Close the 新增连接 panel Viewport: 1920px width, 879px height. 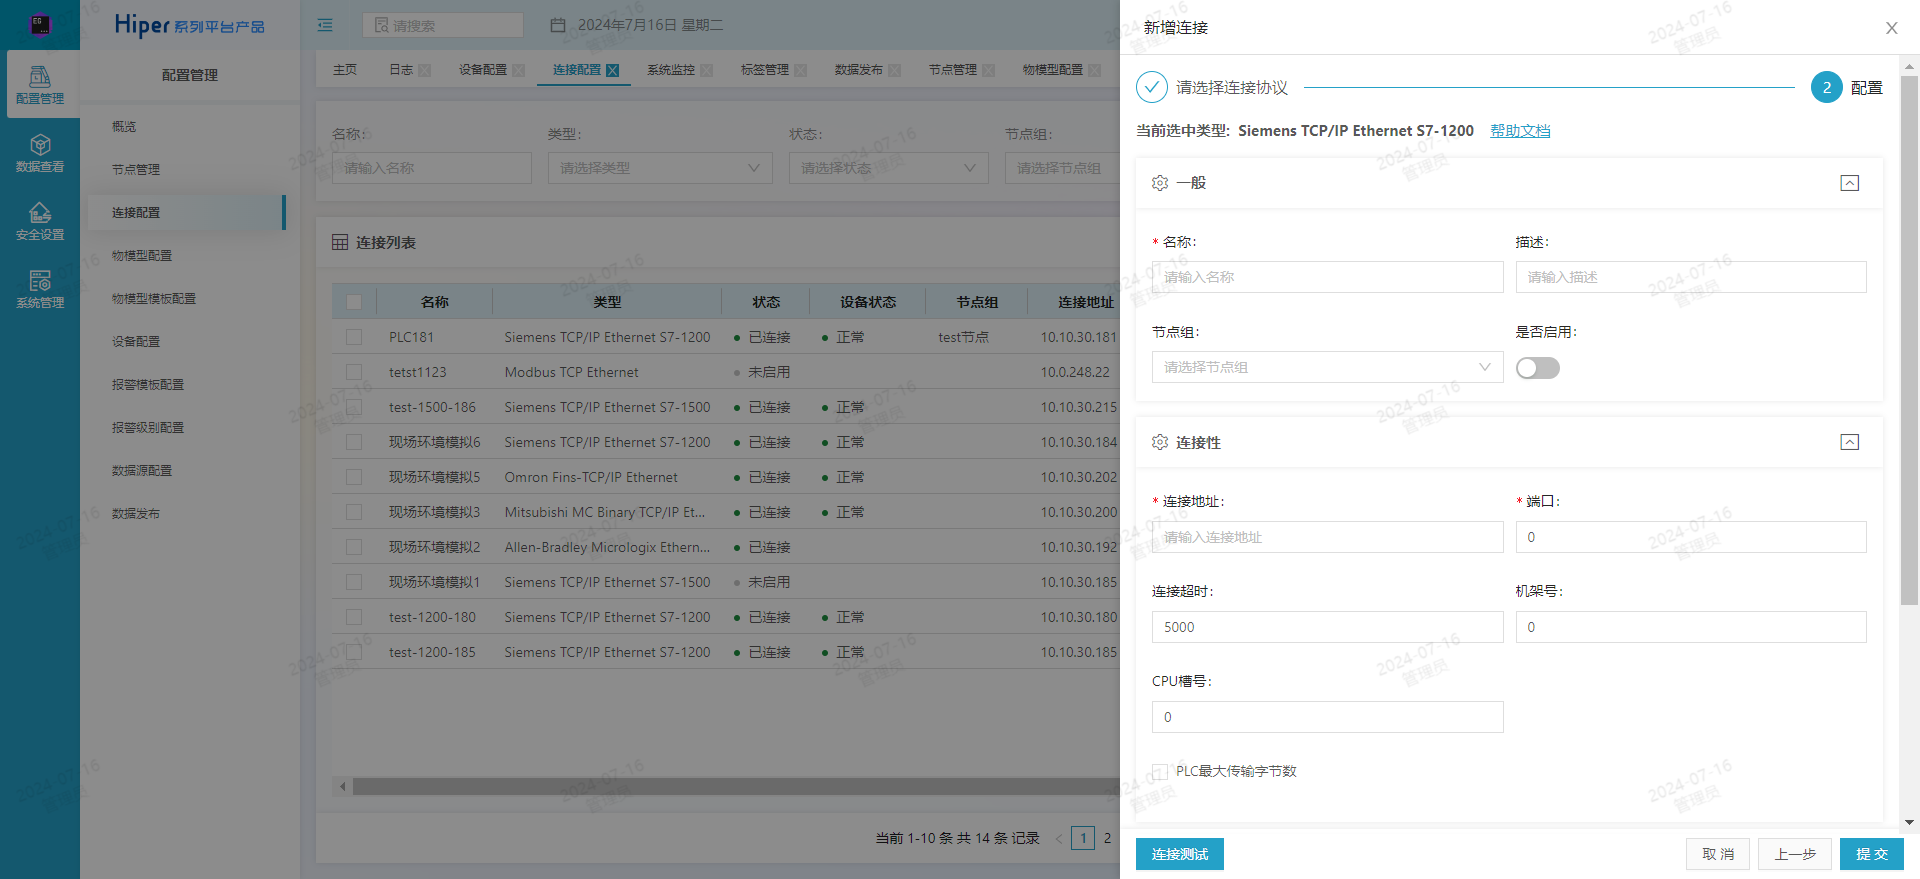[x=1892, y=28]
